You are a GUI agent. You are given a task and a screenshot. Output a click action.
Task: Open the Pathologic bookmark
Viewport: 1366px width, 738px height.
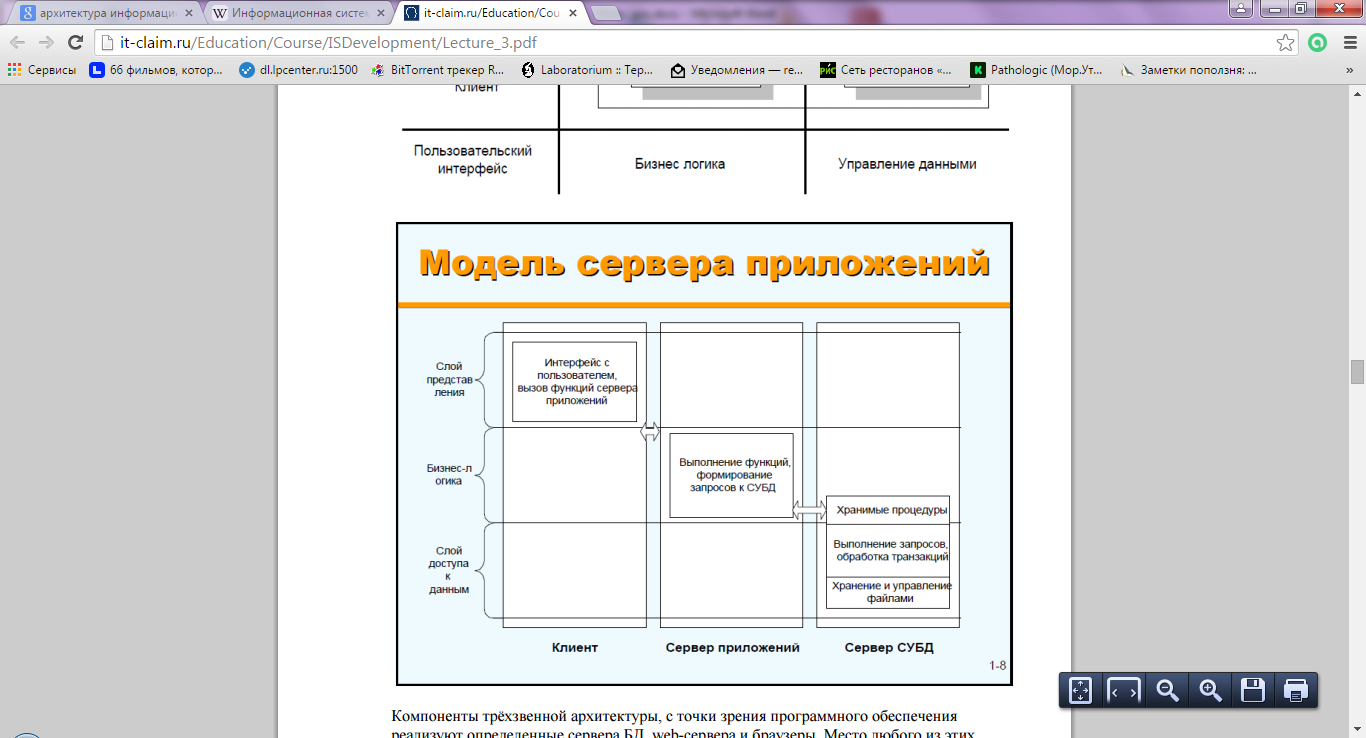(1037, 70)
